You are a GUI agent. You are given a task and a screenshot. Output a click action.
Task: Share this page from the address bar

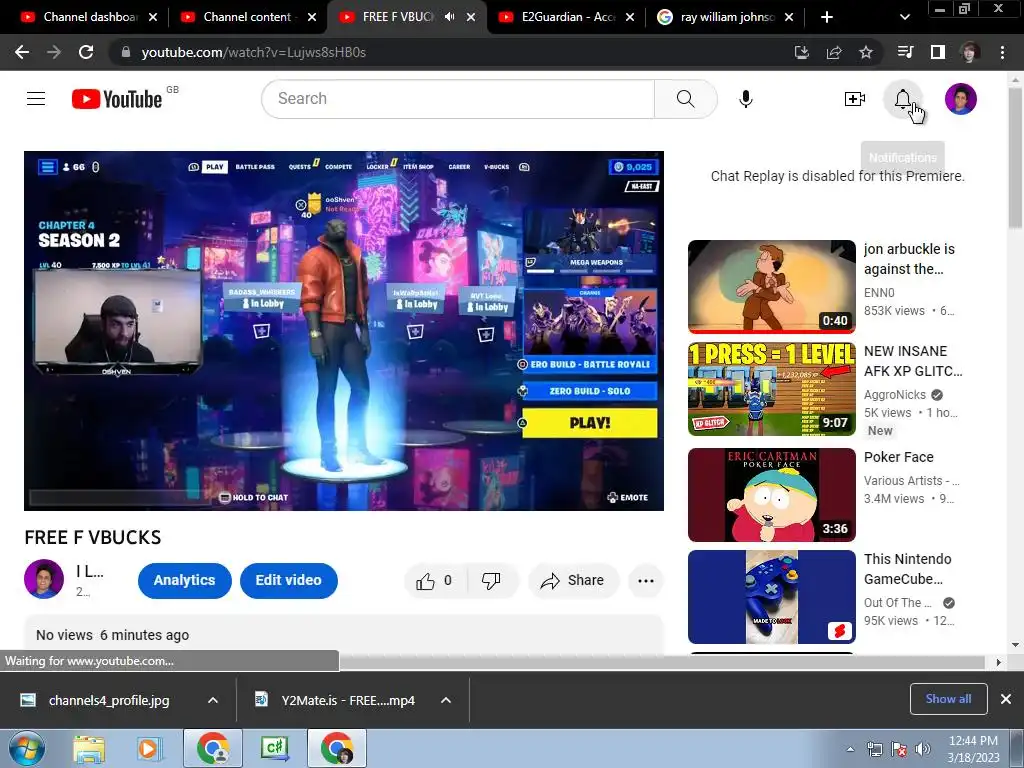[x=834, y=52]
